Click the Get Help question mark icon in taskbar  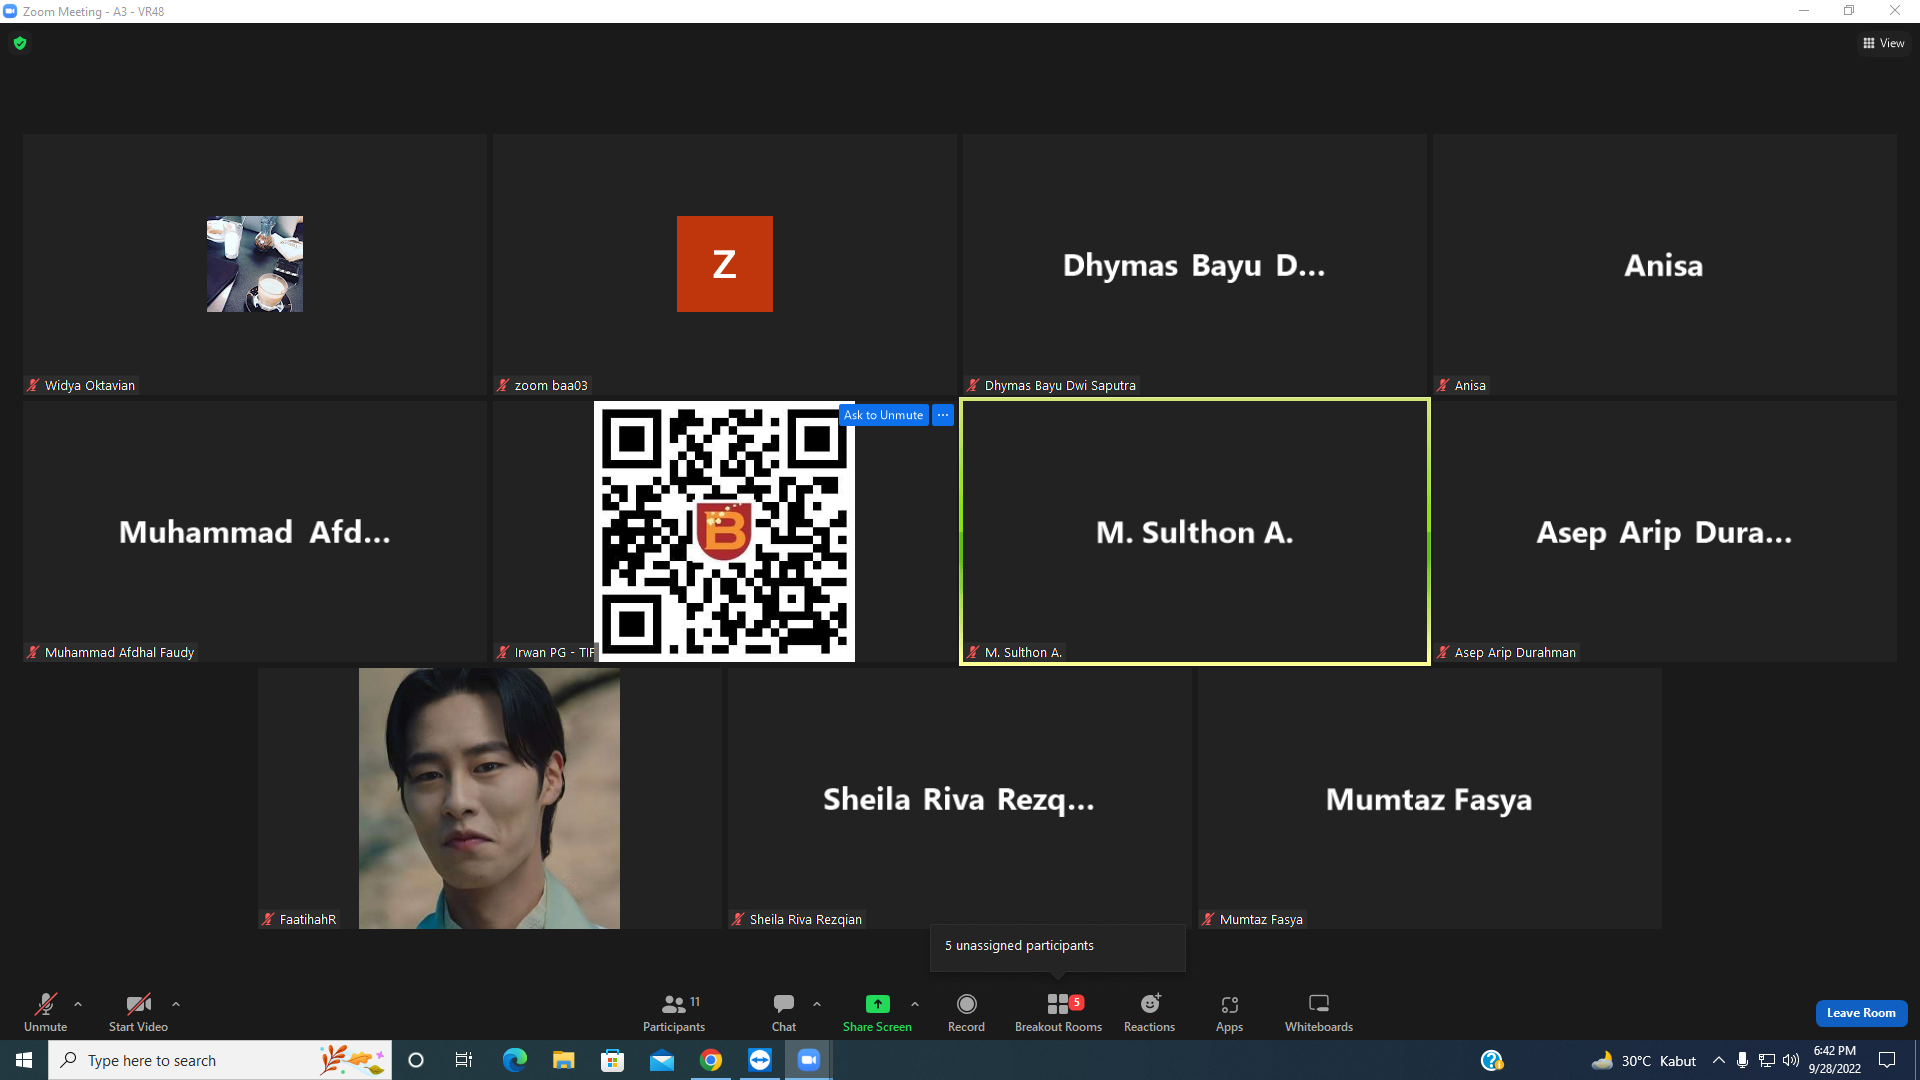tap(1492, 1060)
